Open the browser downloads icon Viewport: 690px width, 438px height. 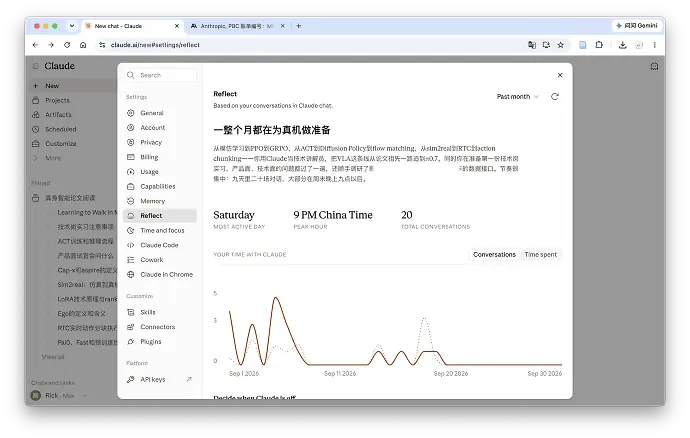point(622,45)
